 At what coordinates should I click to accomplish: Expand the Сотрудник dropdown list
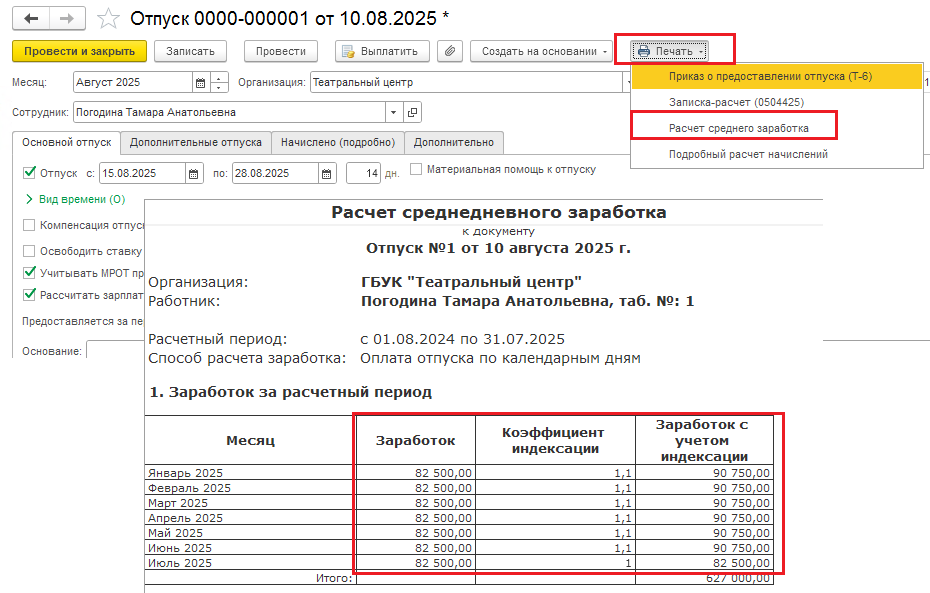(x=394, y=112)
